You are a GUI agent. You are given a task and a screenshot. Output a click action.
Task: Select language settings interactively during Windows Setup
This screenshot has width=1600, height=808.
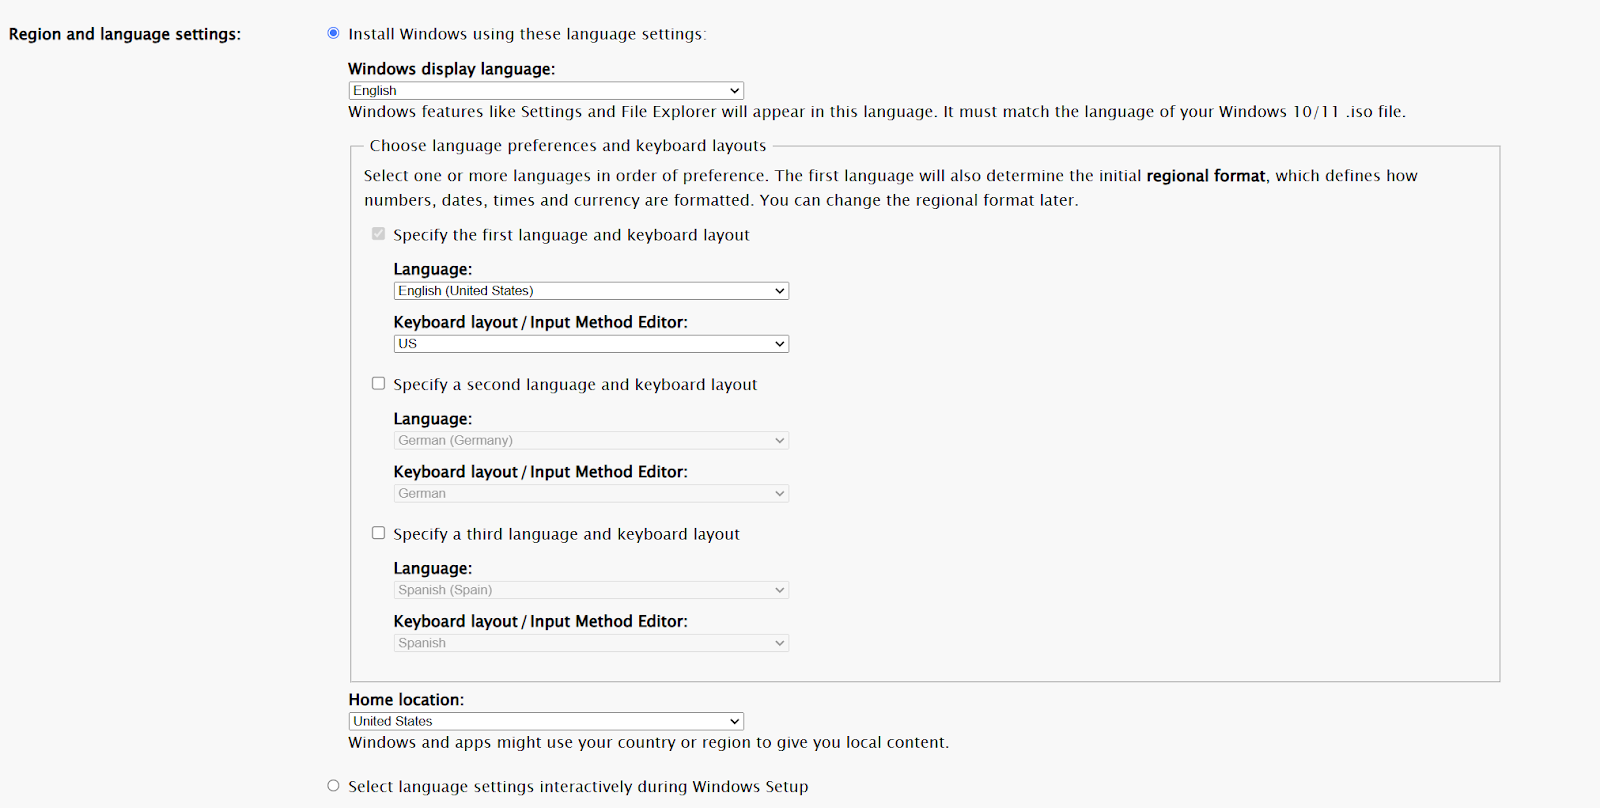pyautogui.click(x=332, y=785)
